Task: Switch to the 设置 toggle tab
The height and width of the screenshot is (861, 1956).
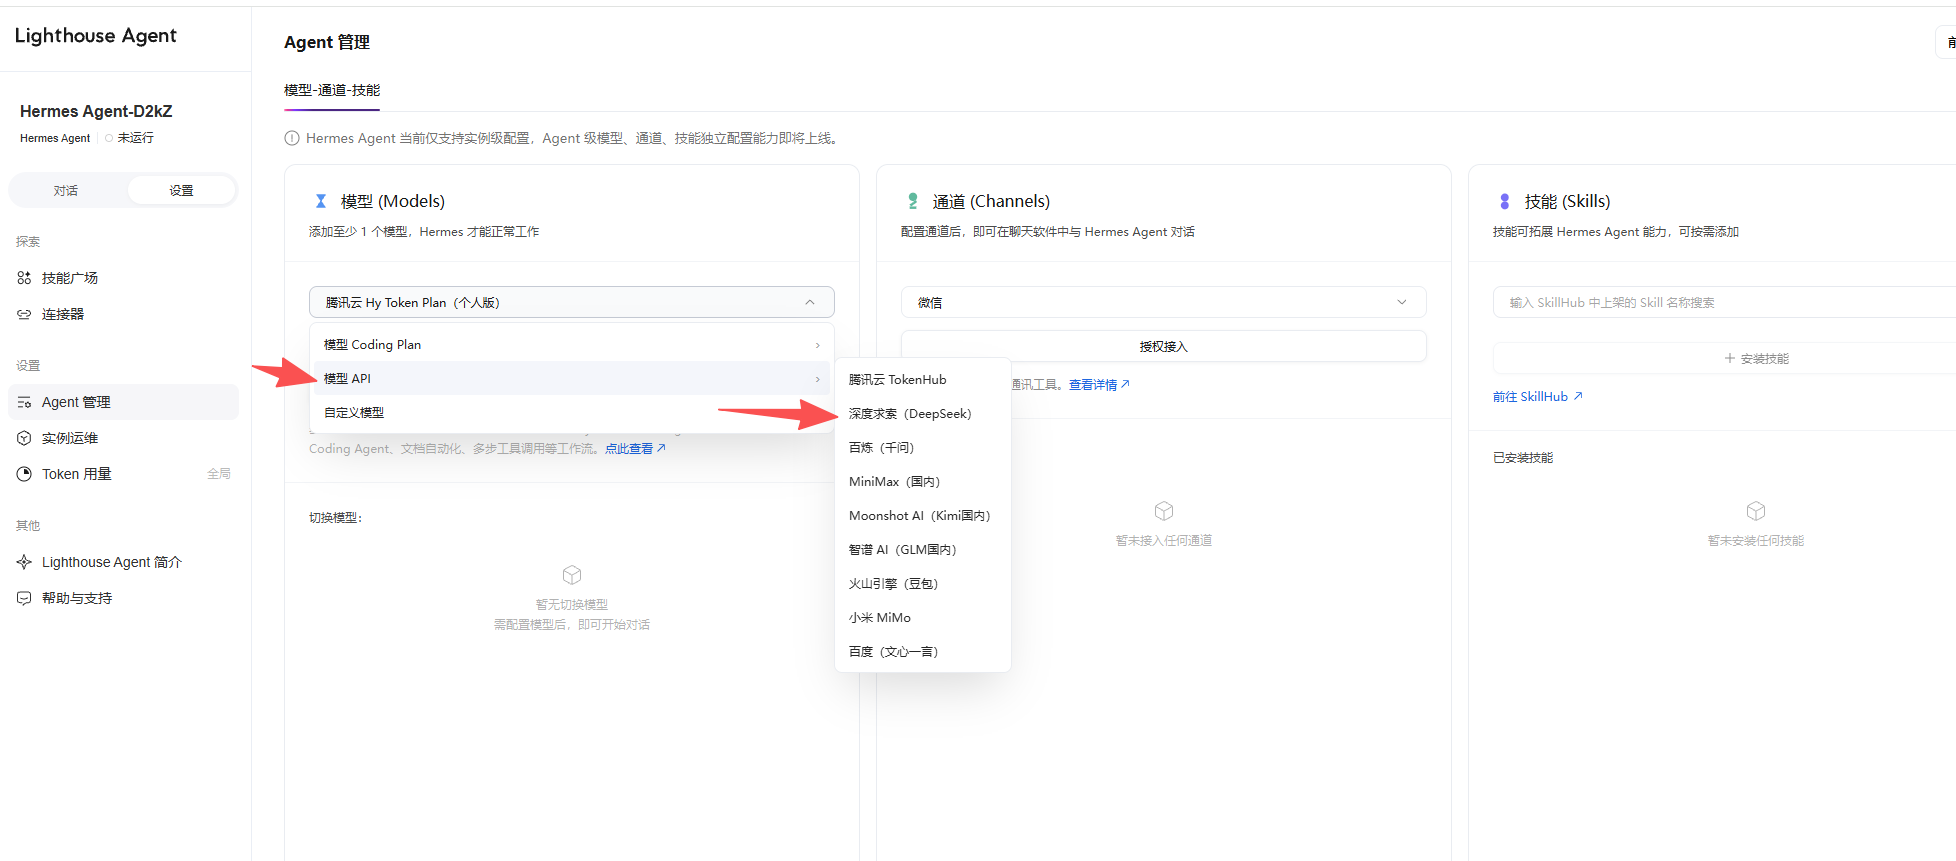Action: pos(181,190)
